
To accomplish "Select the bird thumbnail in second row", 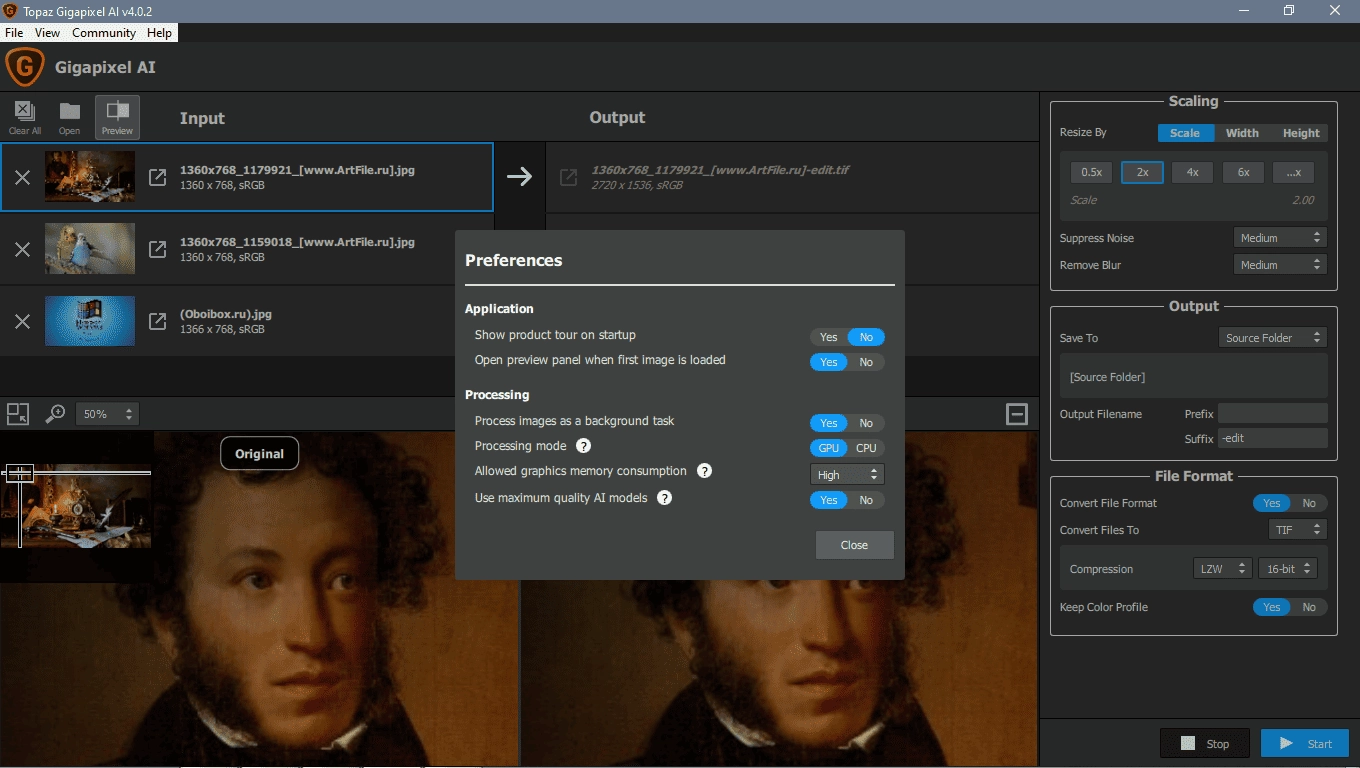I will [x=90, y=248].
